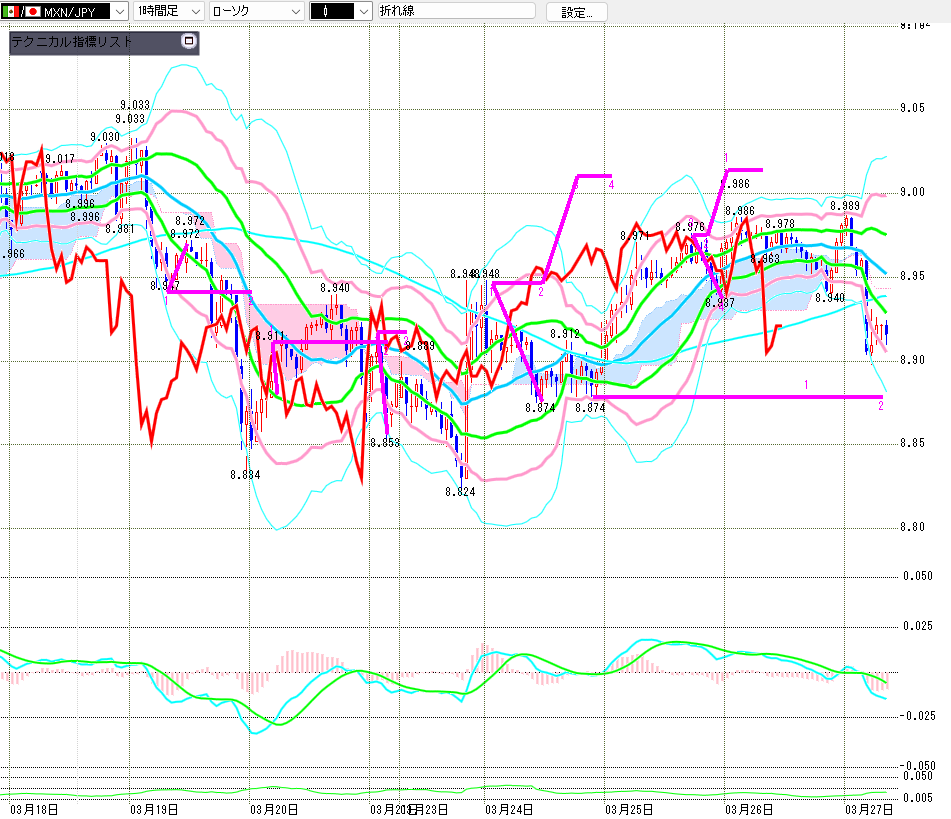
Task: Select the magenta line marked with number 4
Action: (593, 177)
